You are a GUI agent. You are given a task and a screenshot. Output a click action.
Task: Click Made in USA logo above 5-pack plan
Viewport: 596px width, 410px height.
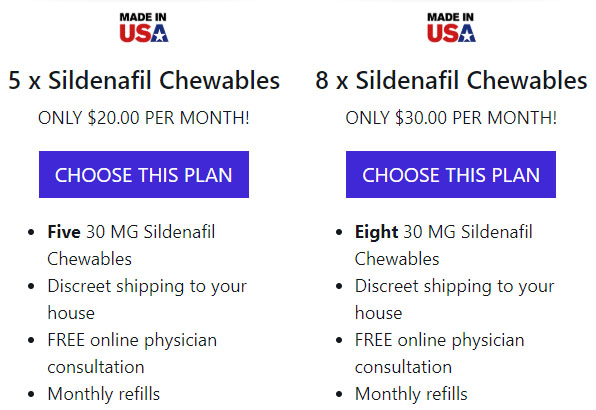[144, 27]
